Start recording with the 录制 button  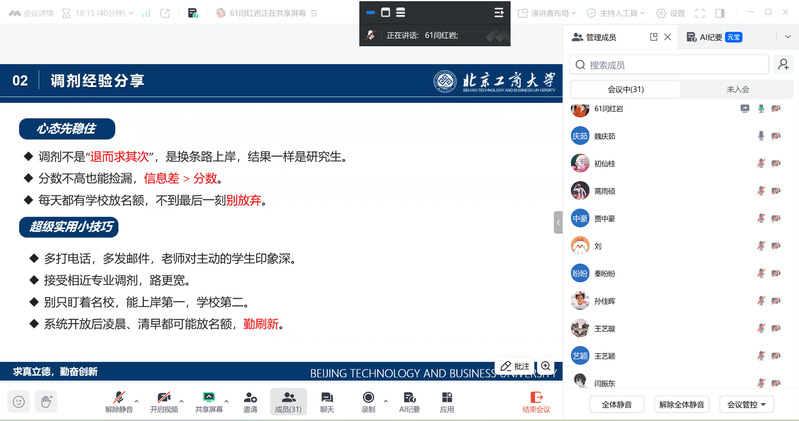pyautogui.click(x=368, y=401)
